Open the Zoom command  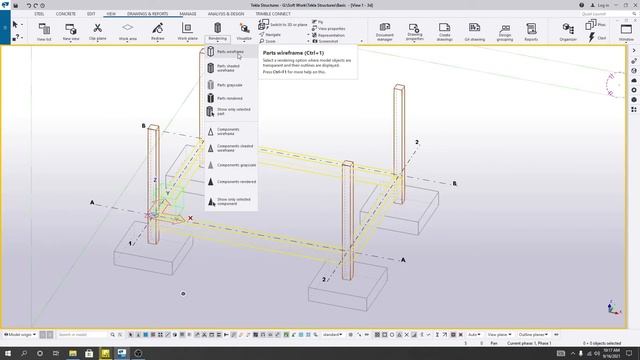pos(268,41)
